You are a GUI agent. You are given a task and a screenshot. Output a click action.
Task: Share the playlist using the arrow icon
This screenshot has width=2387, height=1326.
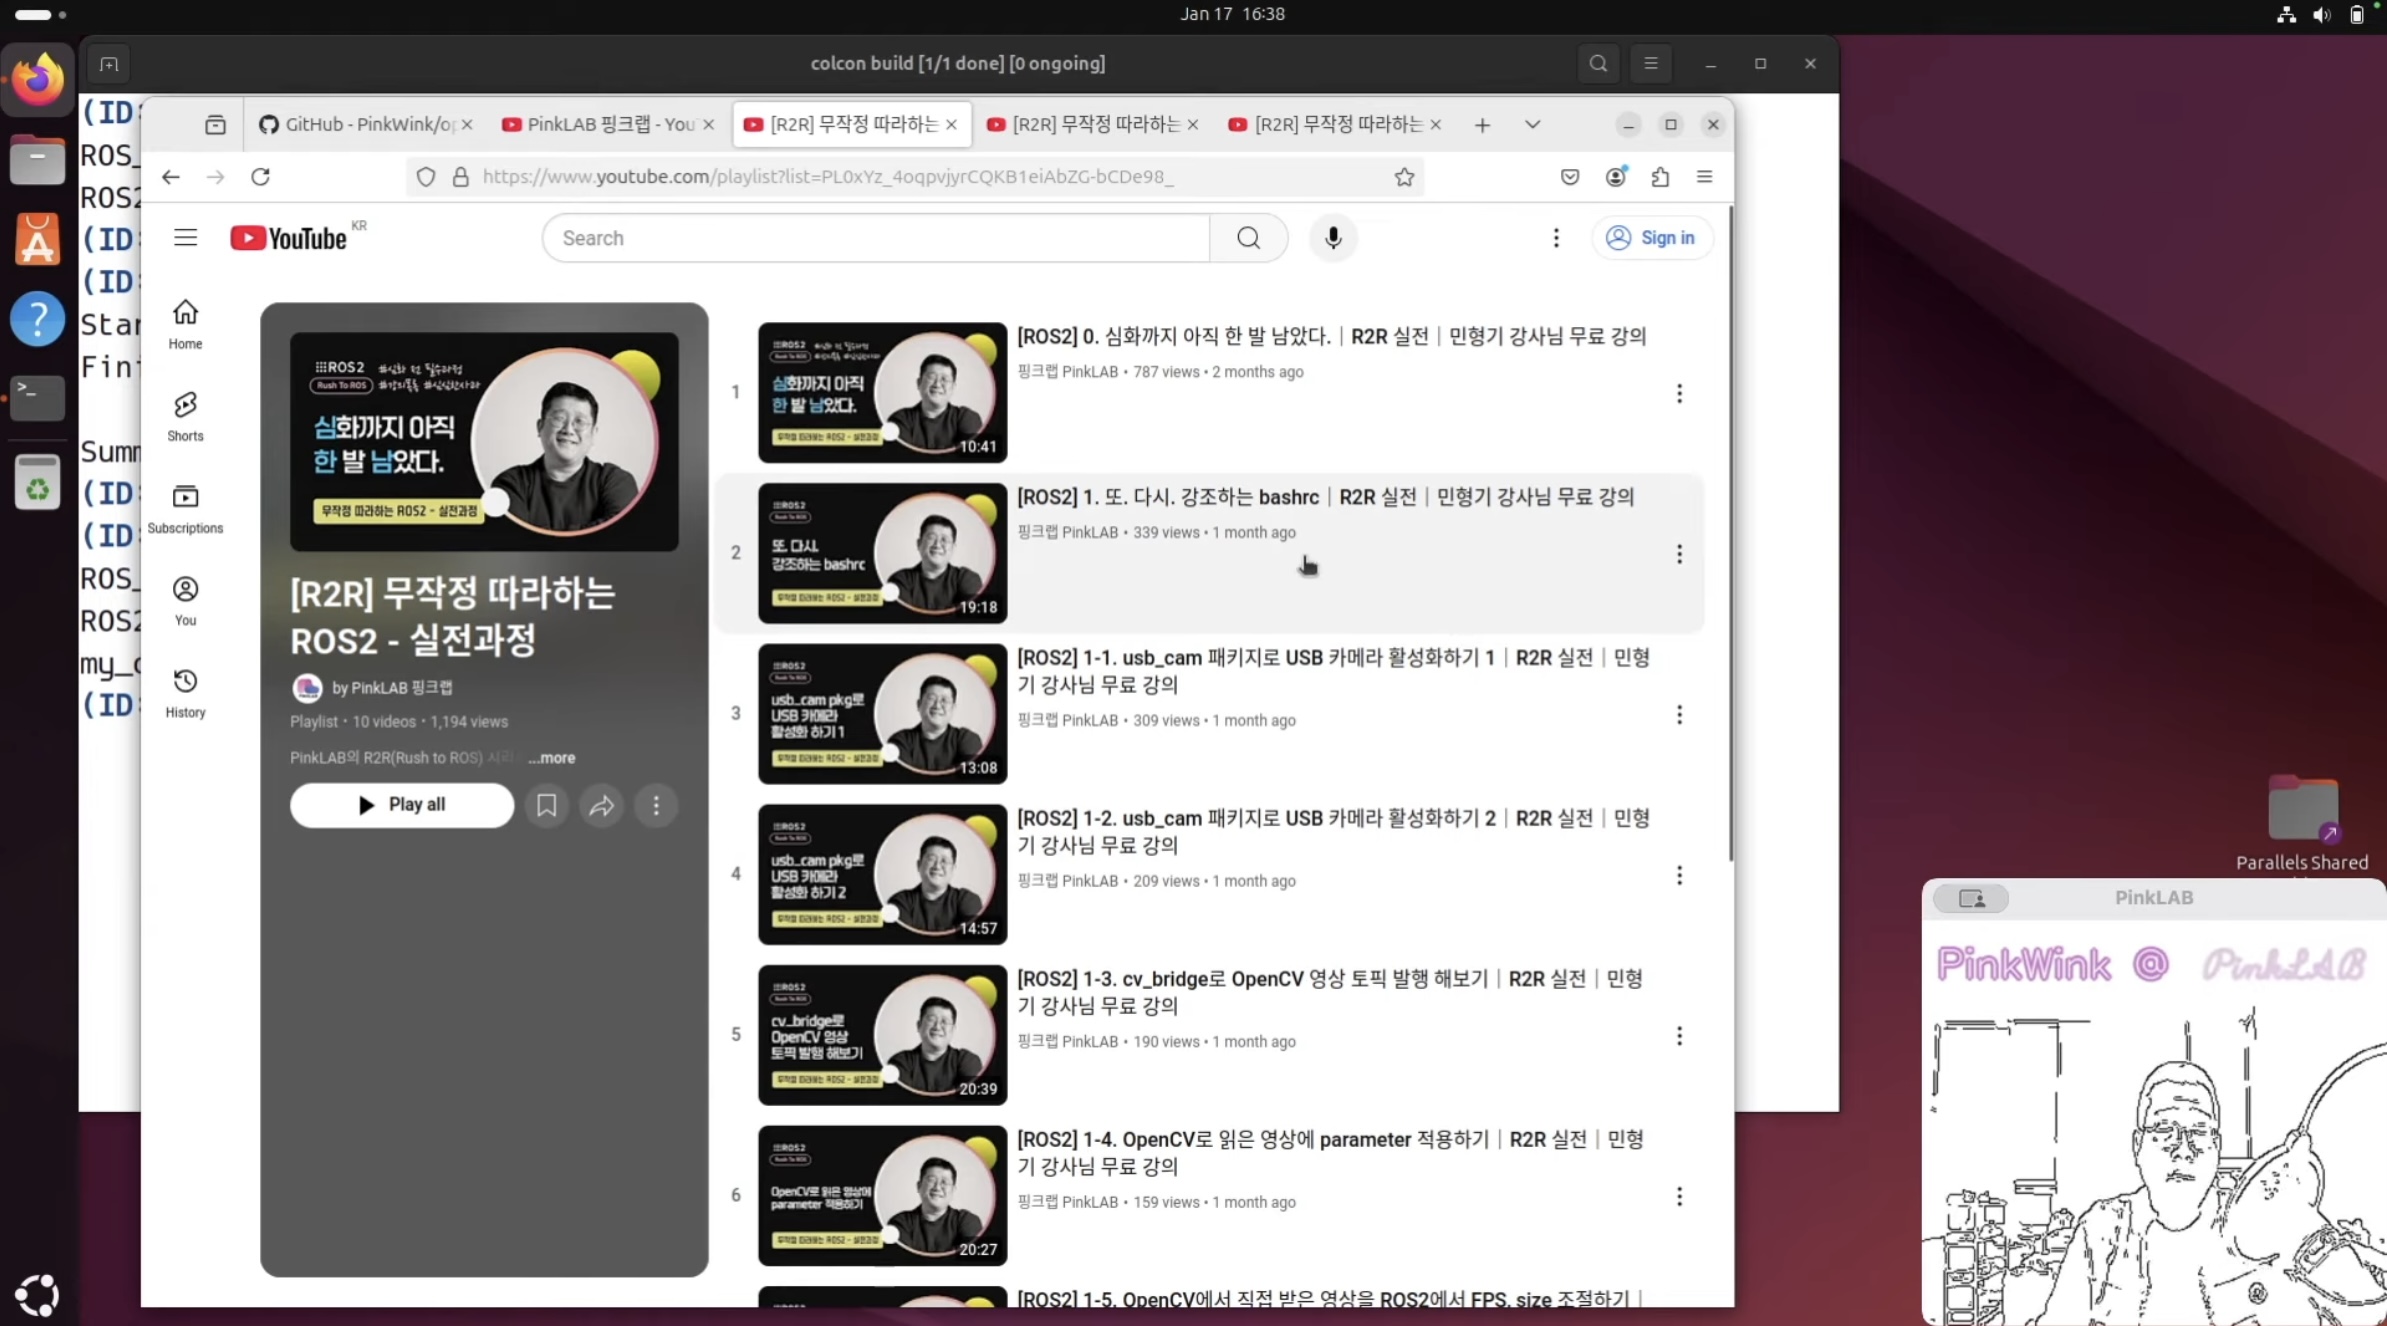tap(601, 805)
